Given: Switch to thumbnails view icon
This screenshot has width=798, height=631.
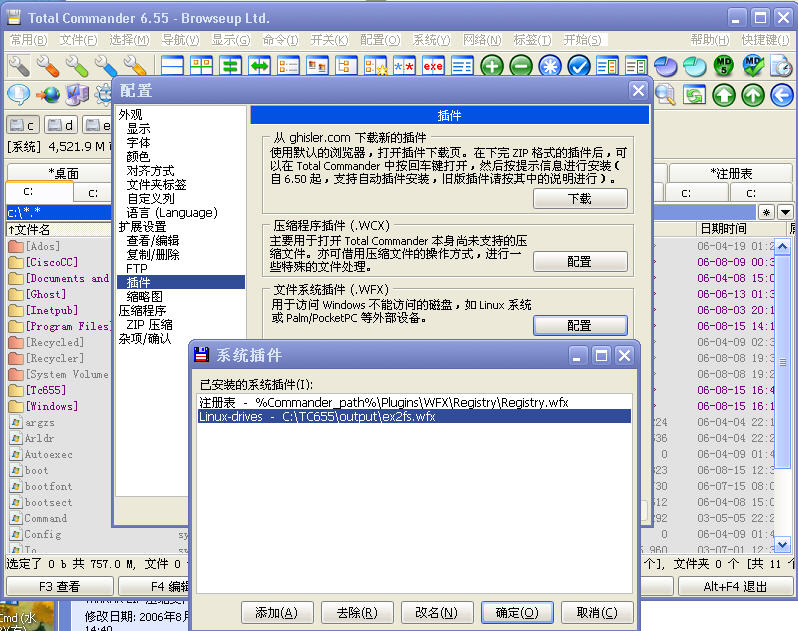Looking at the screenshot, I should (x=318, y=66).
